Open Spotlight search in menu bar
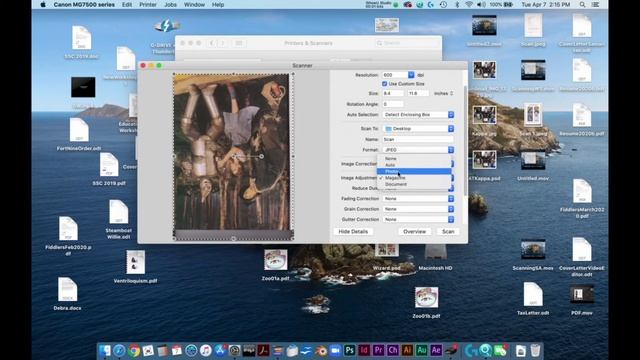 [582, 4]
